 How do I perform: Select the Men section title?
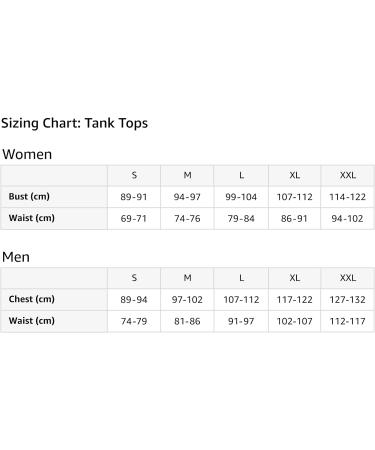point(16,257)
